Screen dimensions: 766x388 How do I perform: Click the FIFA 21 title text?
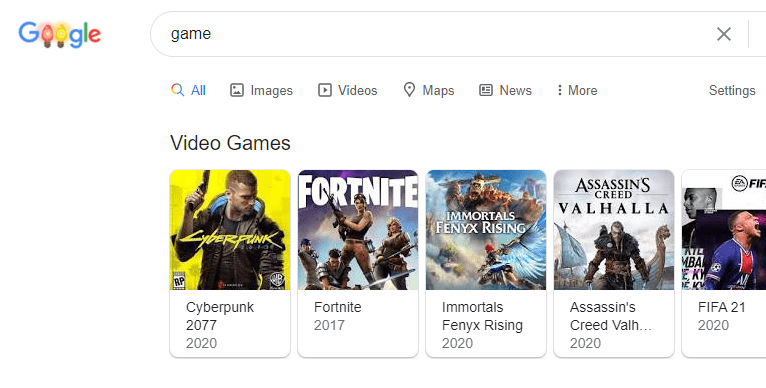[722, 307]
